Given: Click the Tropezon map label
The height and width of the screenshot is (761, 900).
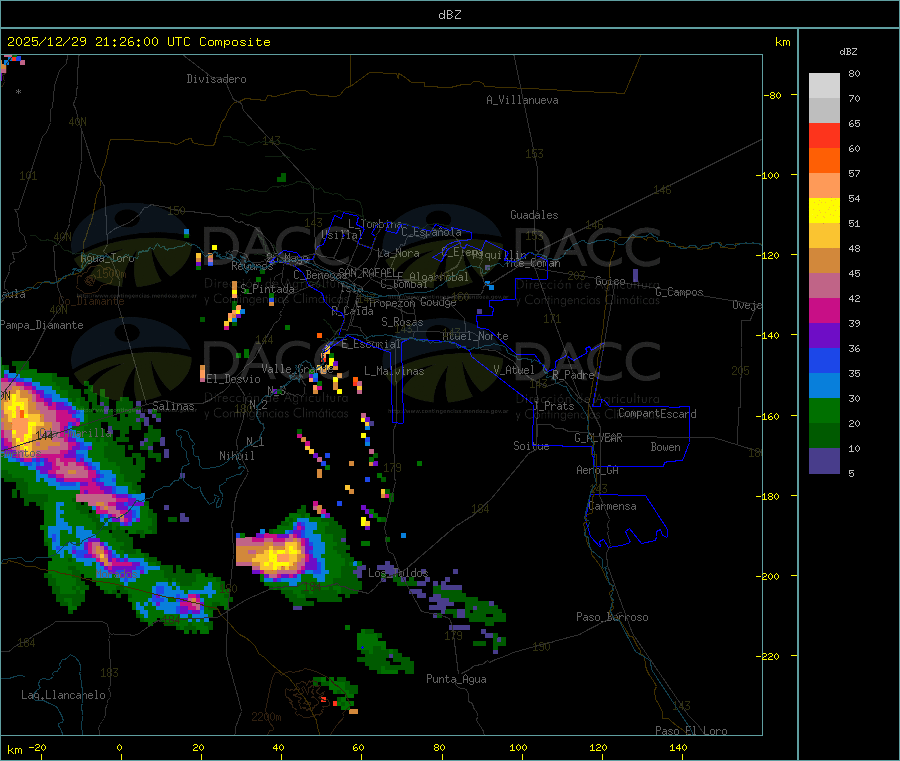Looking at the screenshot, I should (x=391, y=303).
